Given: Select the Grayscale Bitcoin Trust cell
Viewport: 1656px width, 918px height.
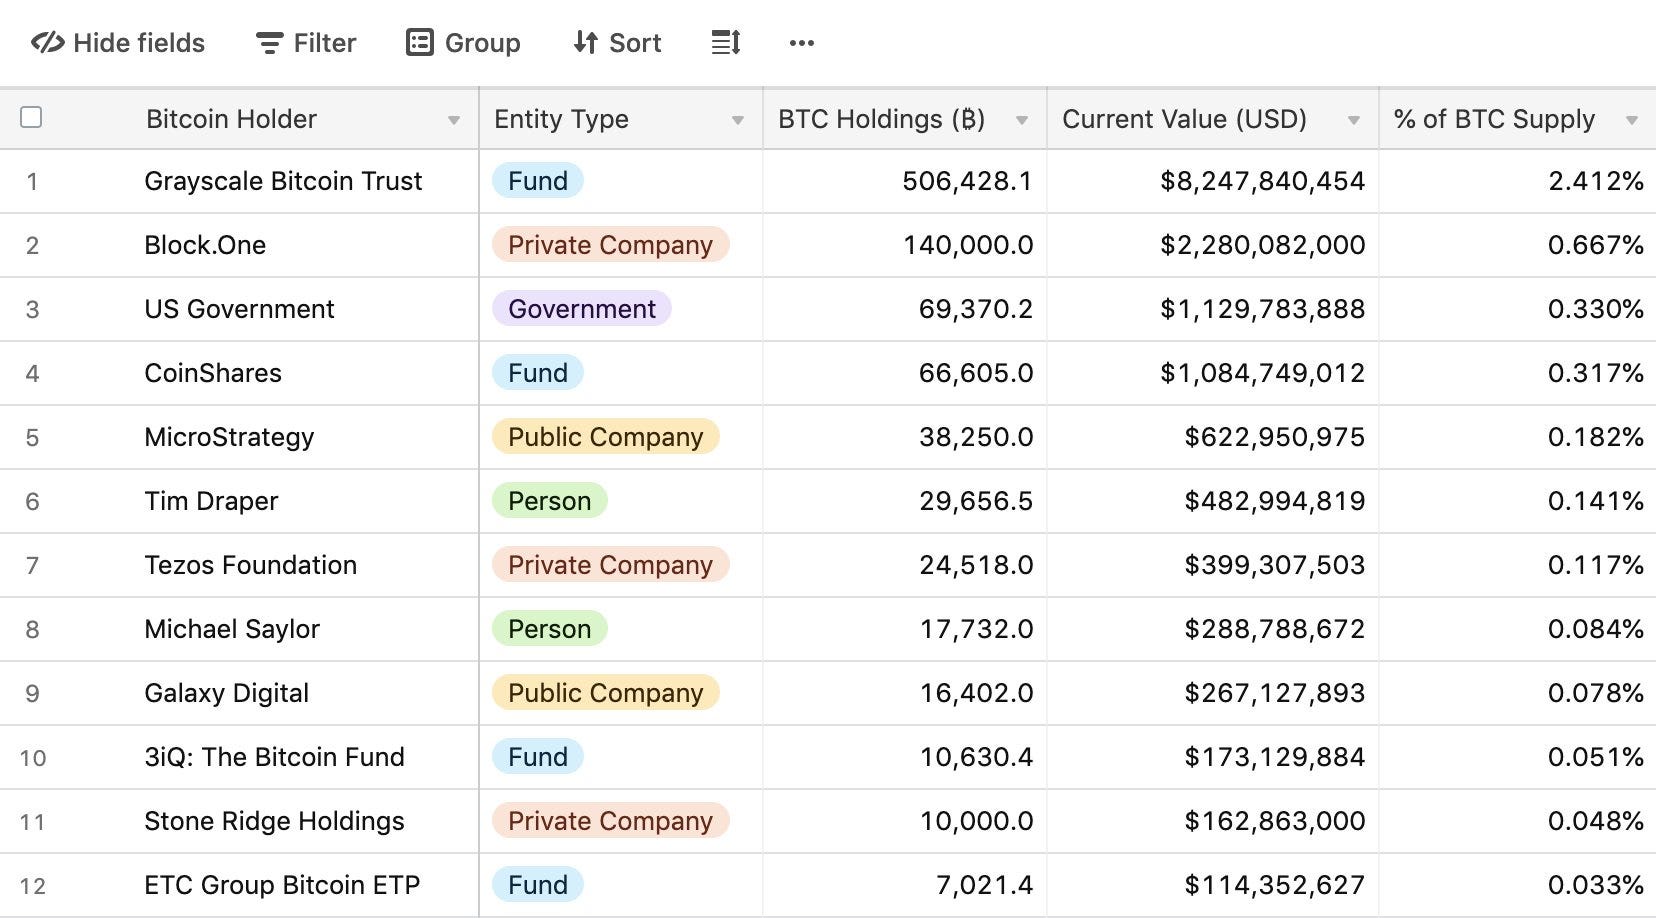Looking at the screenshot, I should tap(283, 181).
